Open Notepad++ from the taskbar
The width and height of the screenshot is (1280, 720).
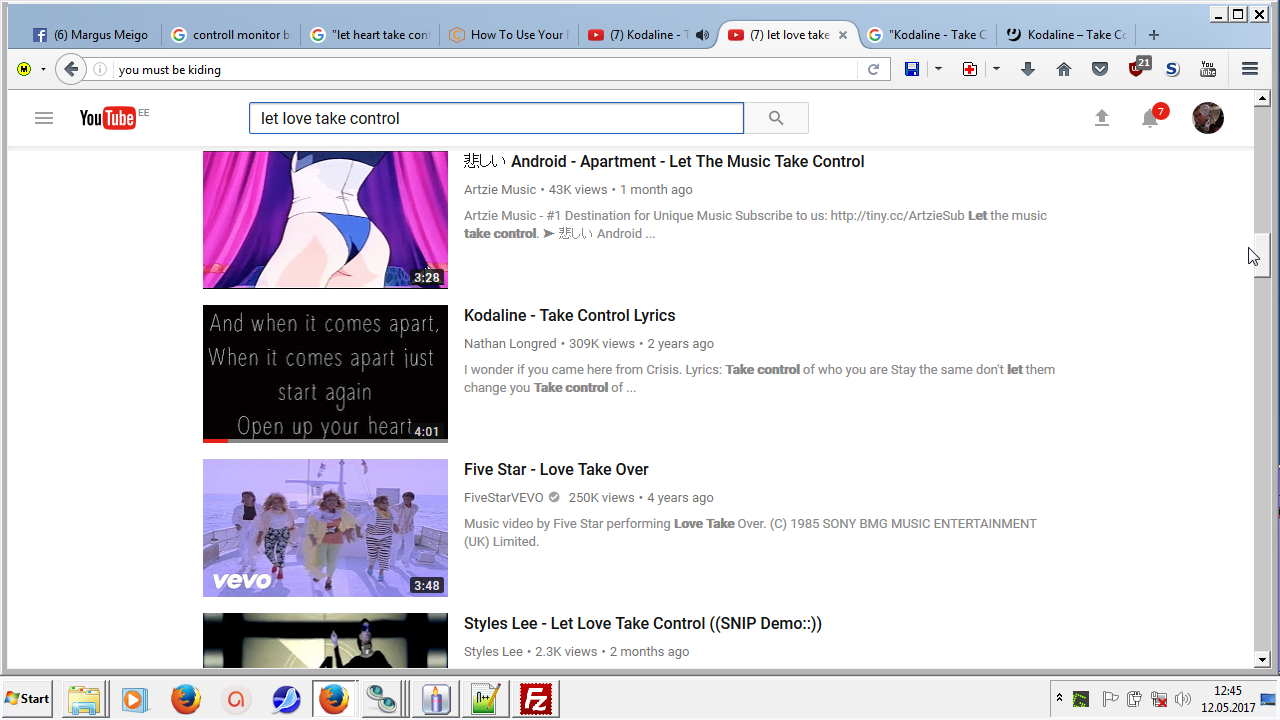point(487,699)
